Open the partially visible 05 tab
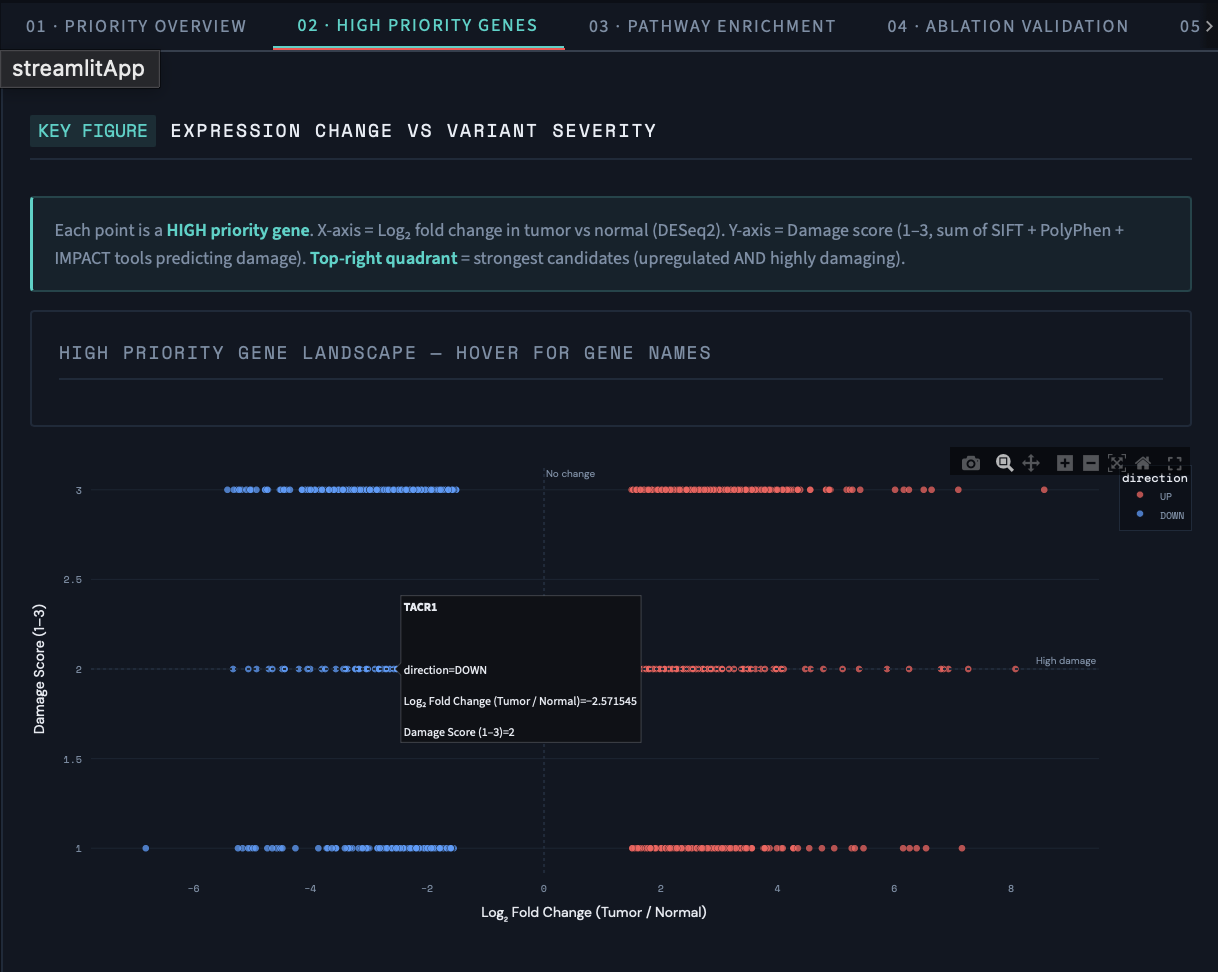The width and height of the screenshot is (1218, 972). coord(1189,26)
